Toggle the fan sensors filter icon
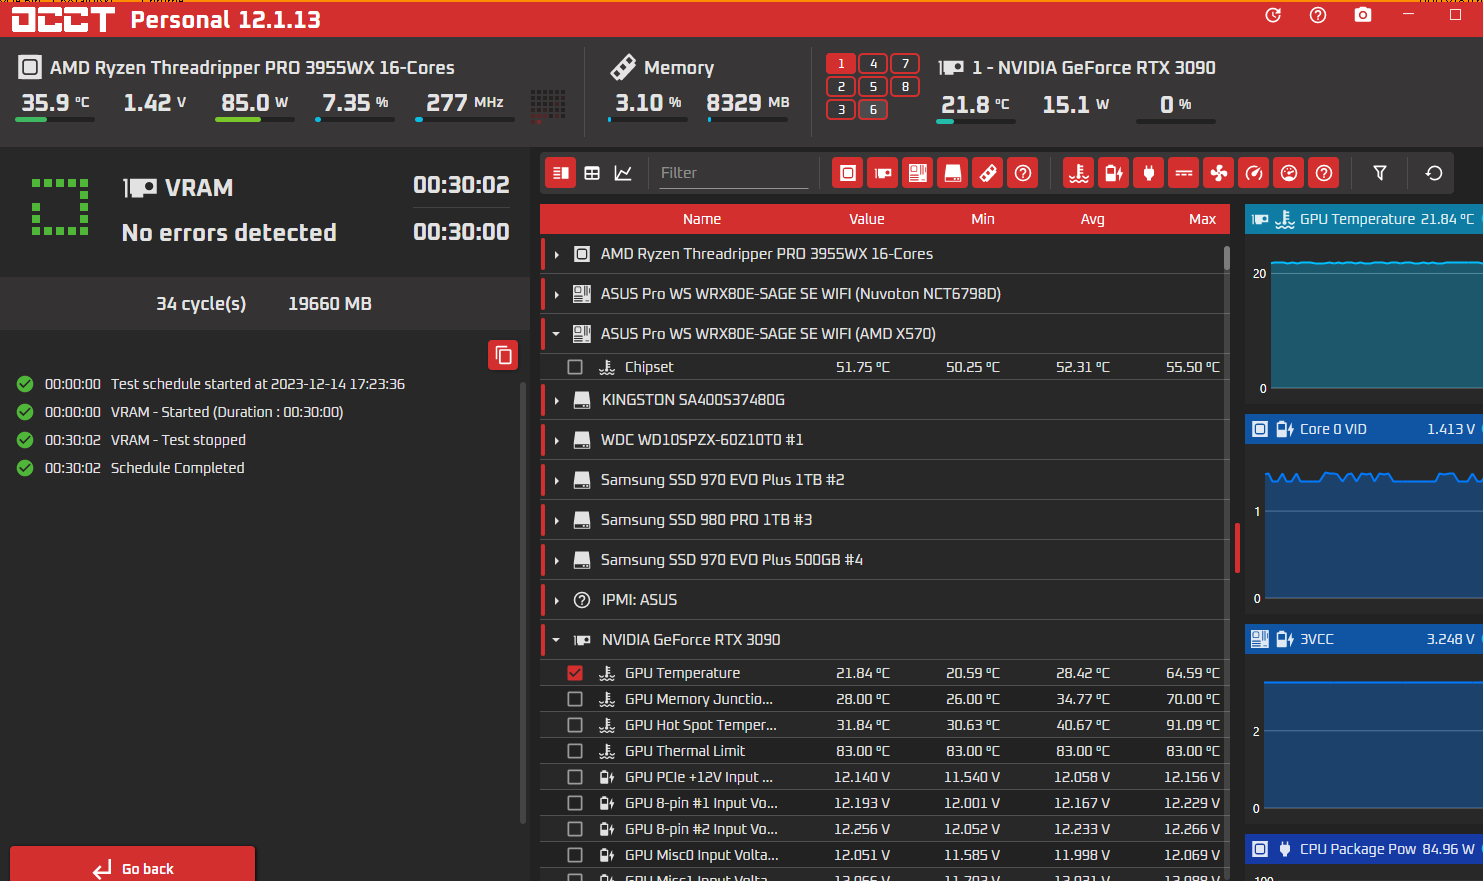 (x=1219, y=173)
